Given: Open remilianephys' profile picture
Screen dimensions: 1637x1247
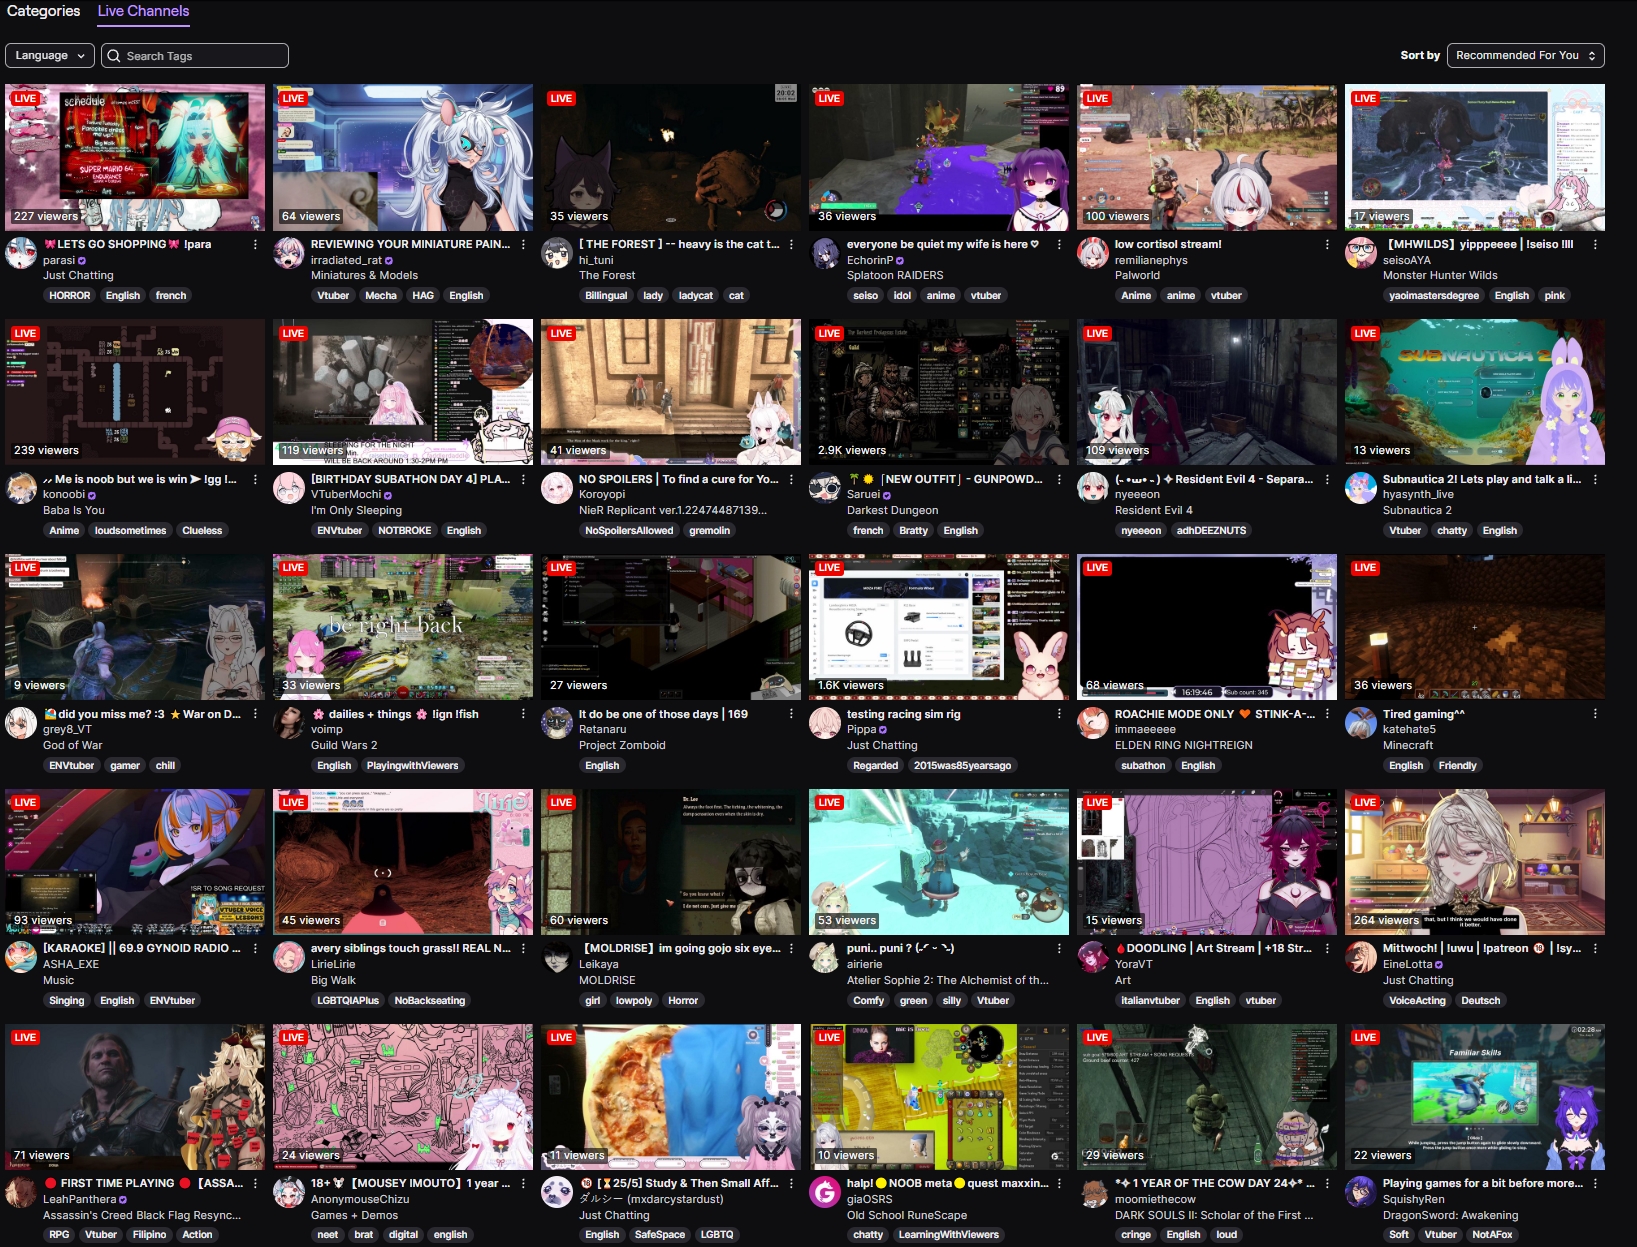Looking at the screenshot, I should (1093, 253).
